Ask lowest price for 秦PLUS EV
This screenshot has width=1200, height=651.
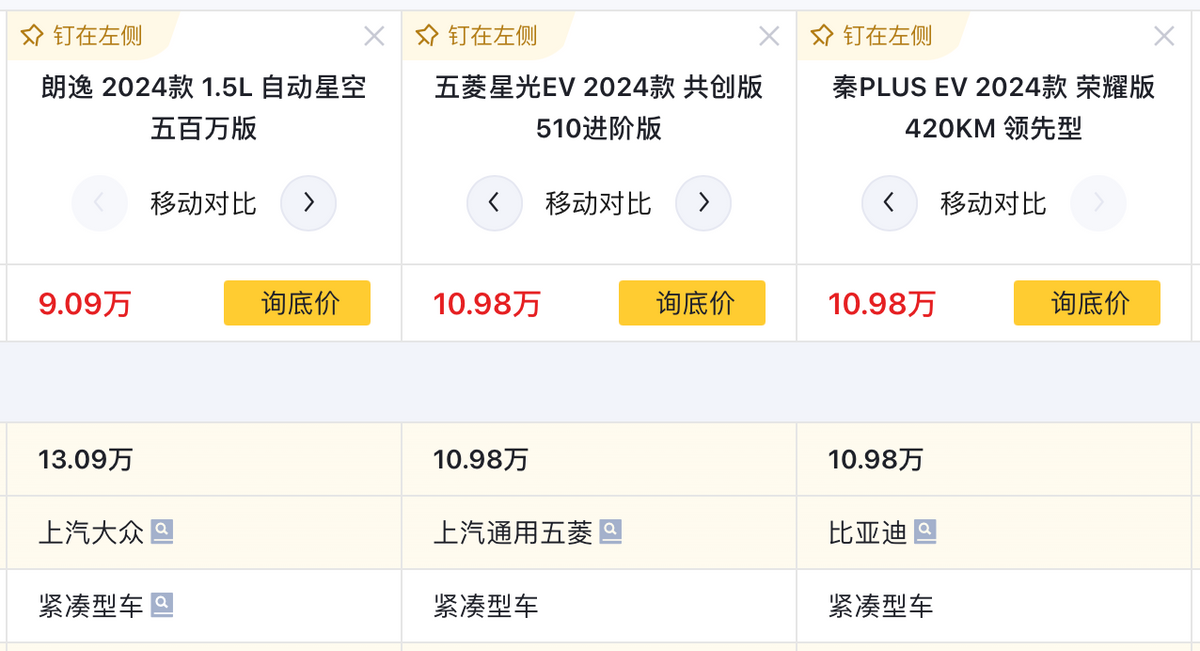[1086, 303]
